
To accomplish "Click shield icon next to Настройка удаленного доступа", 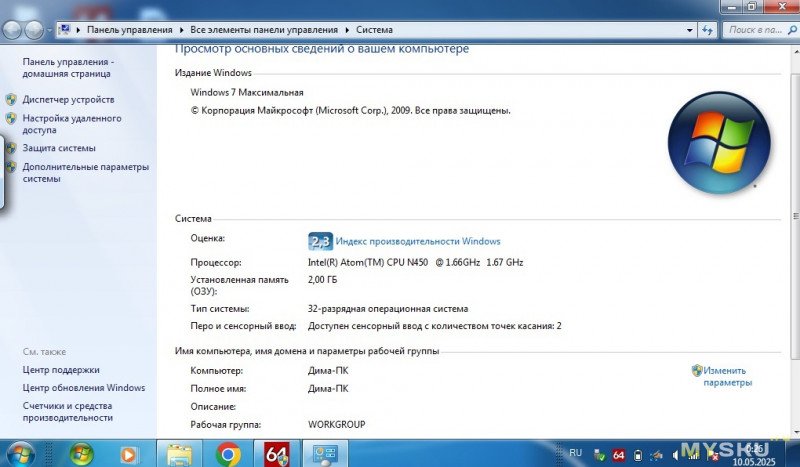I will click(x=11, y=118).
